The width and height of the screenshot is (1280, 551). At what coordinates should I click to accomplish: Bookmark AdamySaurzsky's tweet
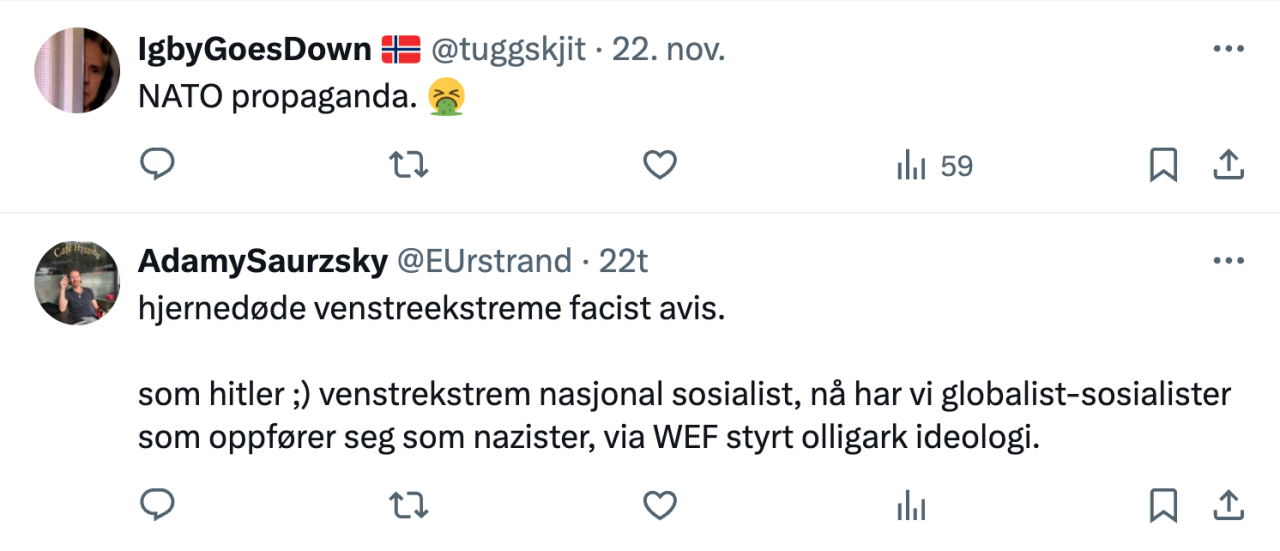point(1163,505)
